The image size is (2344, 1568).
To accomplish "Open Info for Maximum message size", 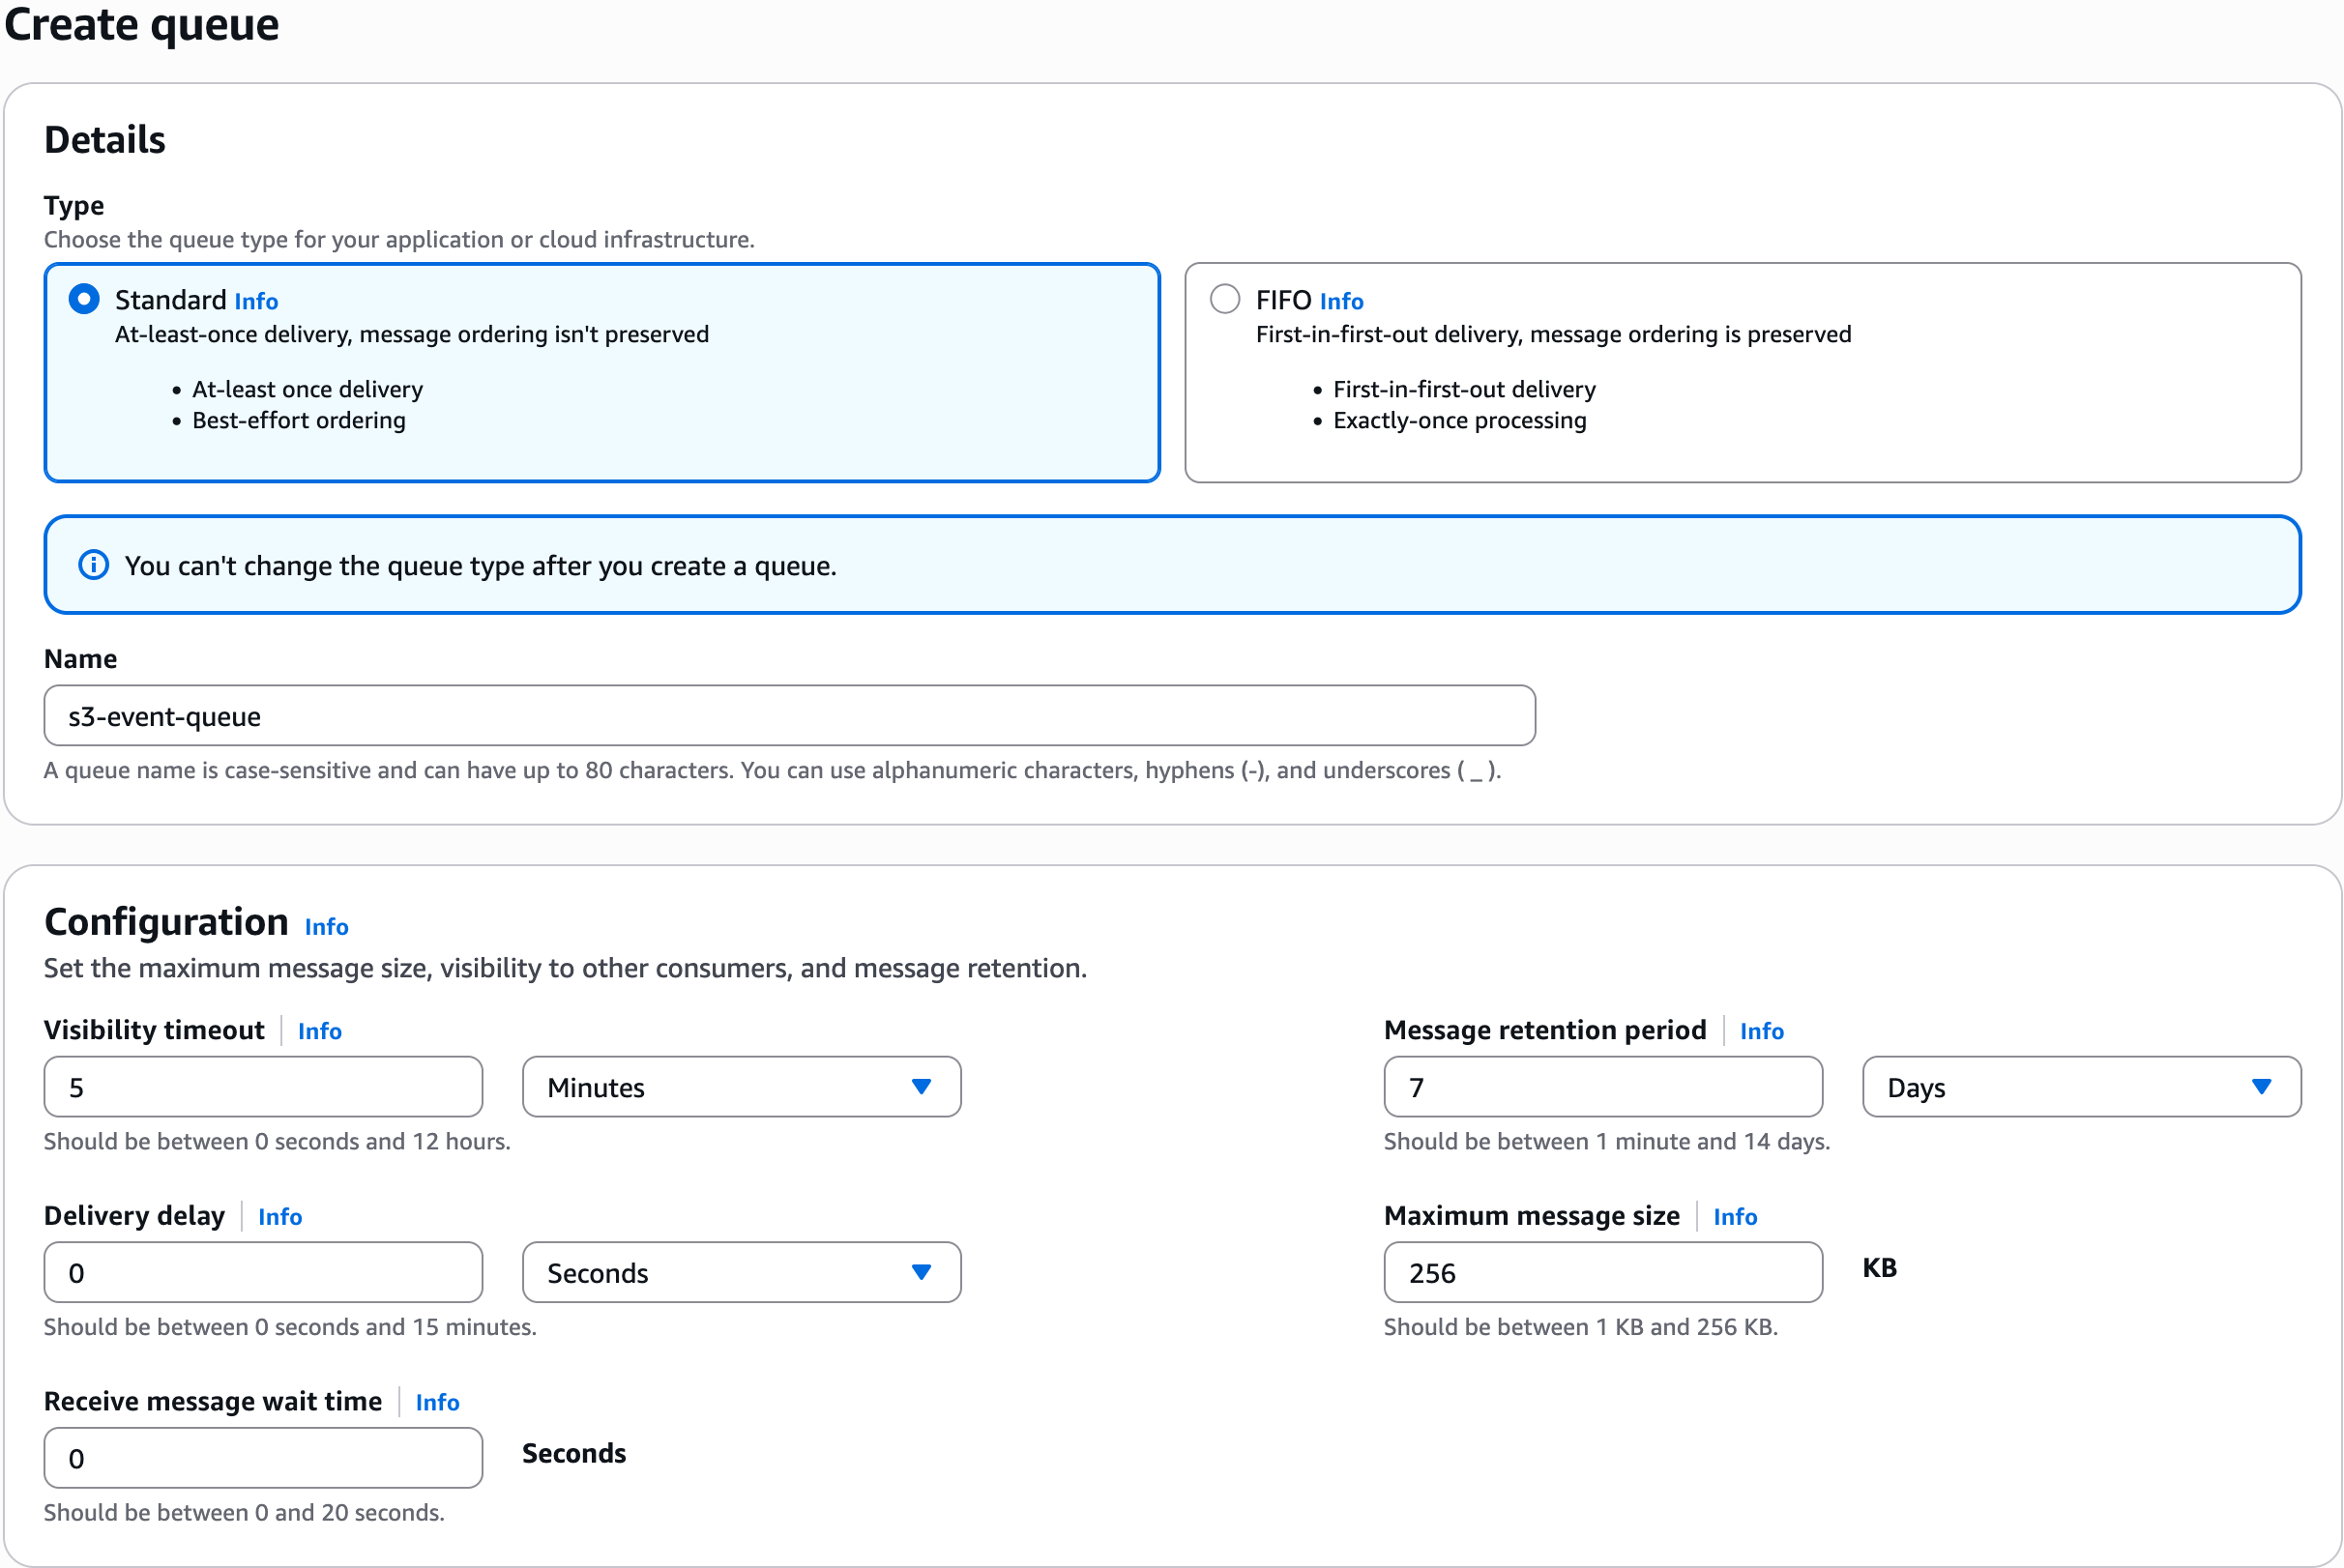I will [x=1735, y=1216].
